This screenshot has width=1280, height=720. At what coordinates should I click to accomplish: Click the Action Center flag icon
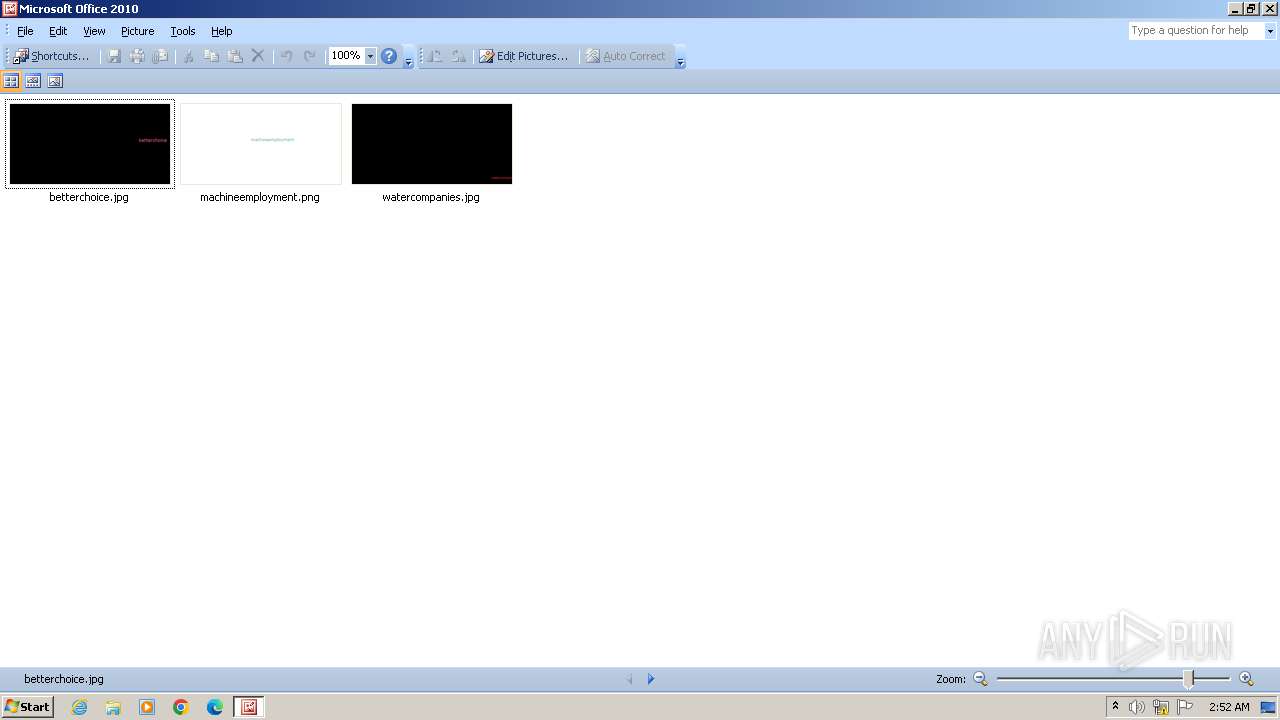coord(1185,707)
